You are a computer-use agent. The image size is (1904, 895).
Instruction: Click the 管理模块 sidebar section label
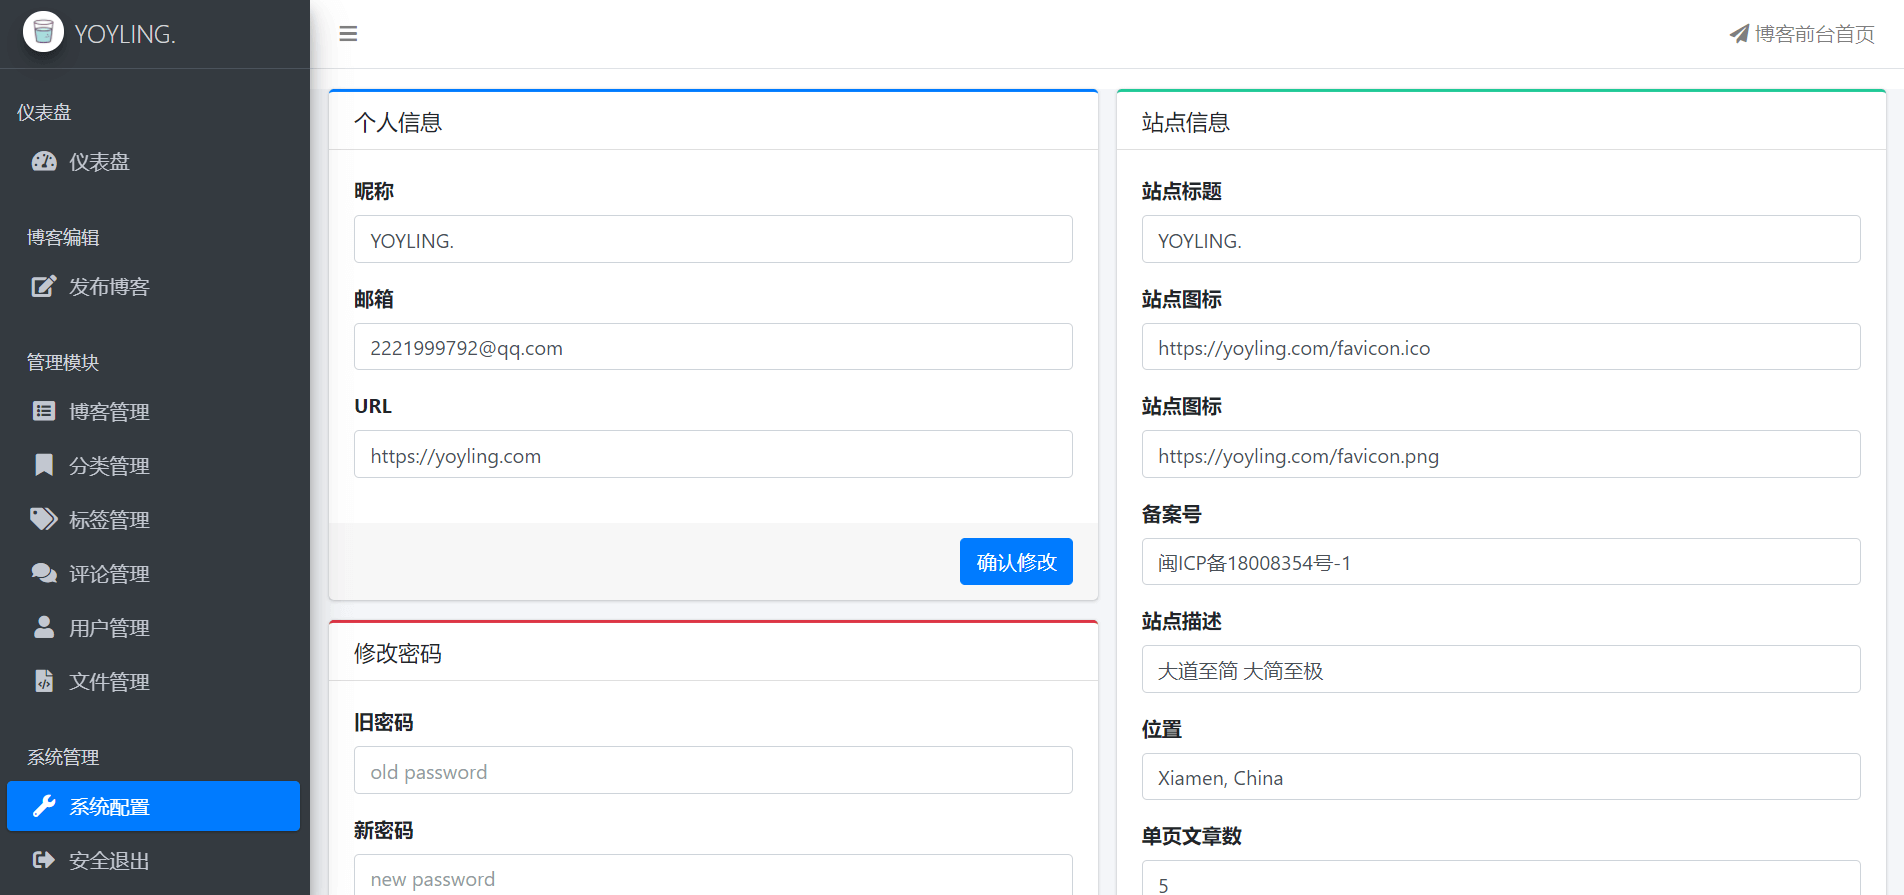(x=63, y=362)
